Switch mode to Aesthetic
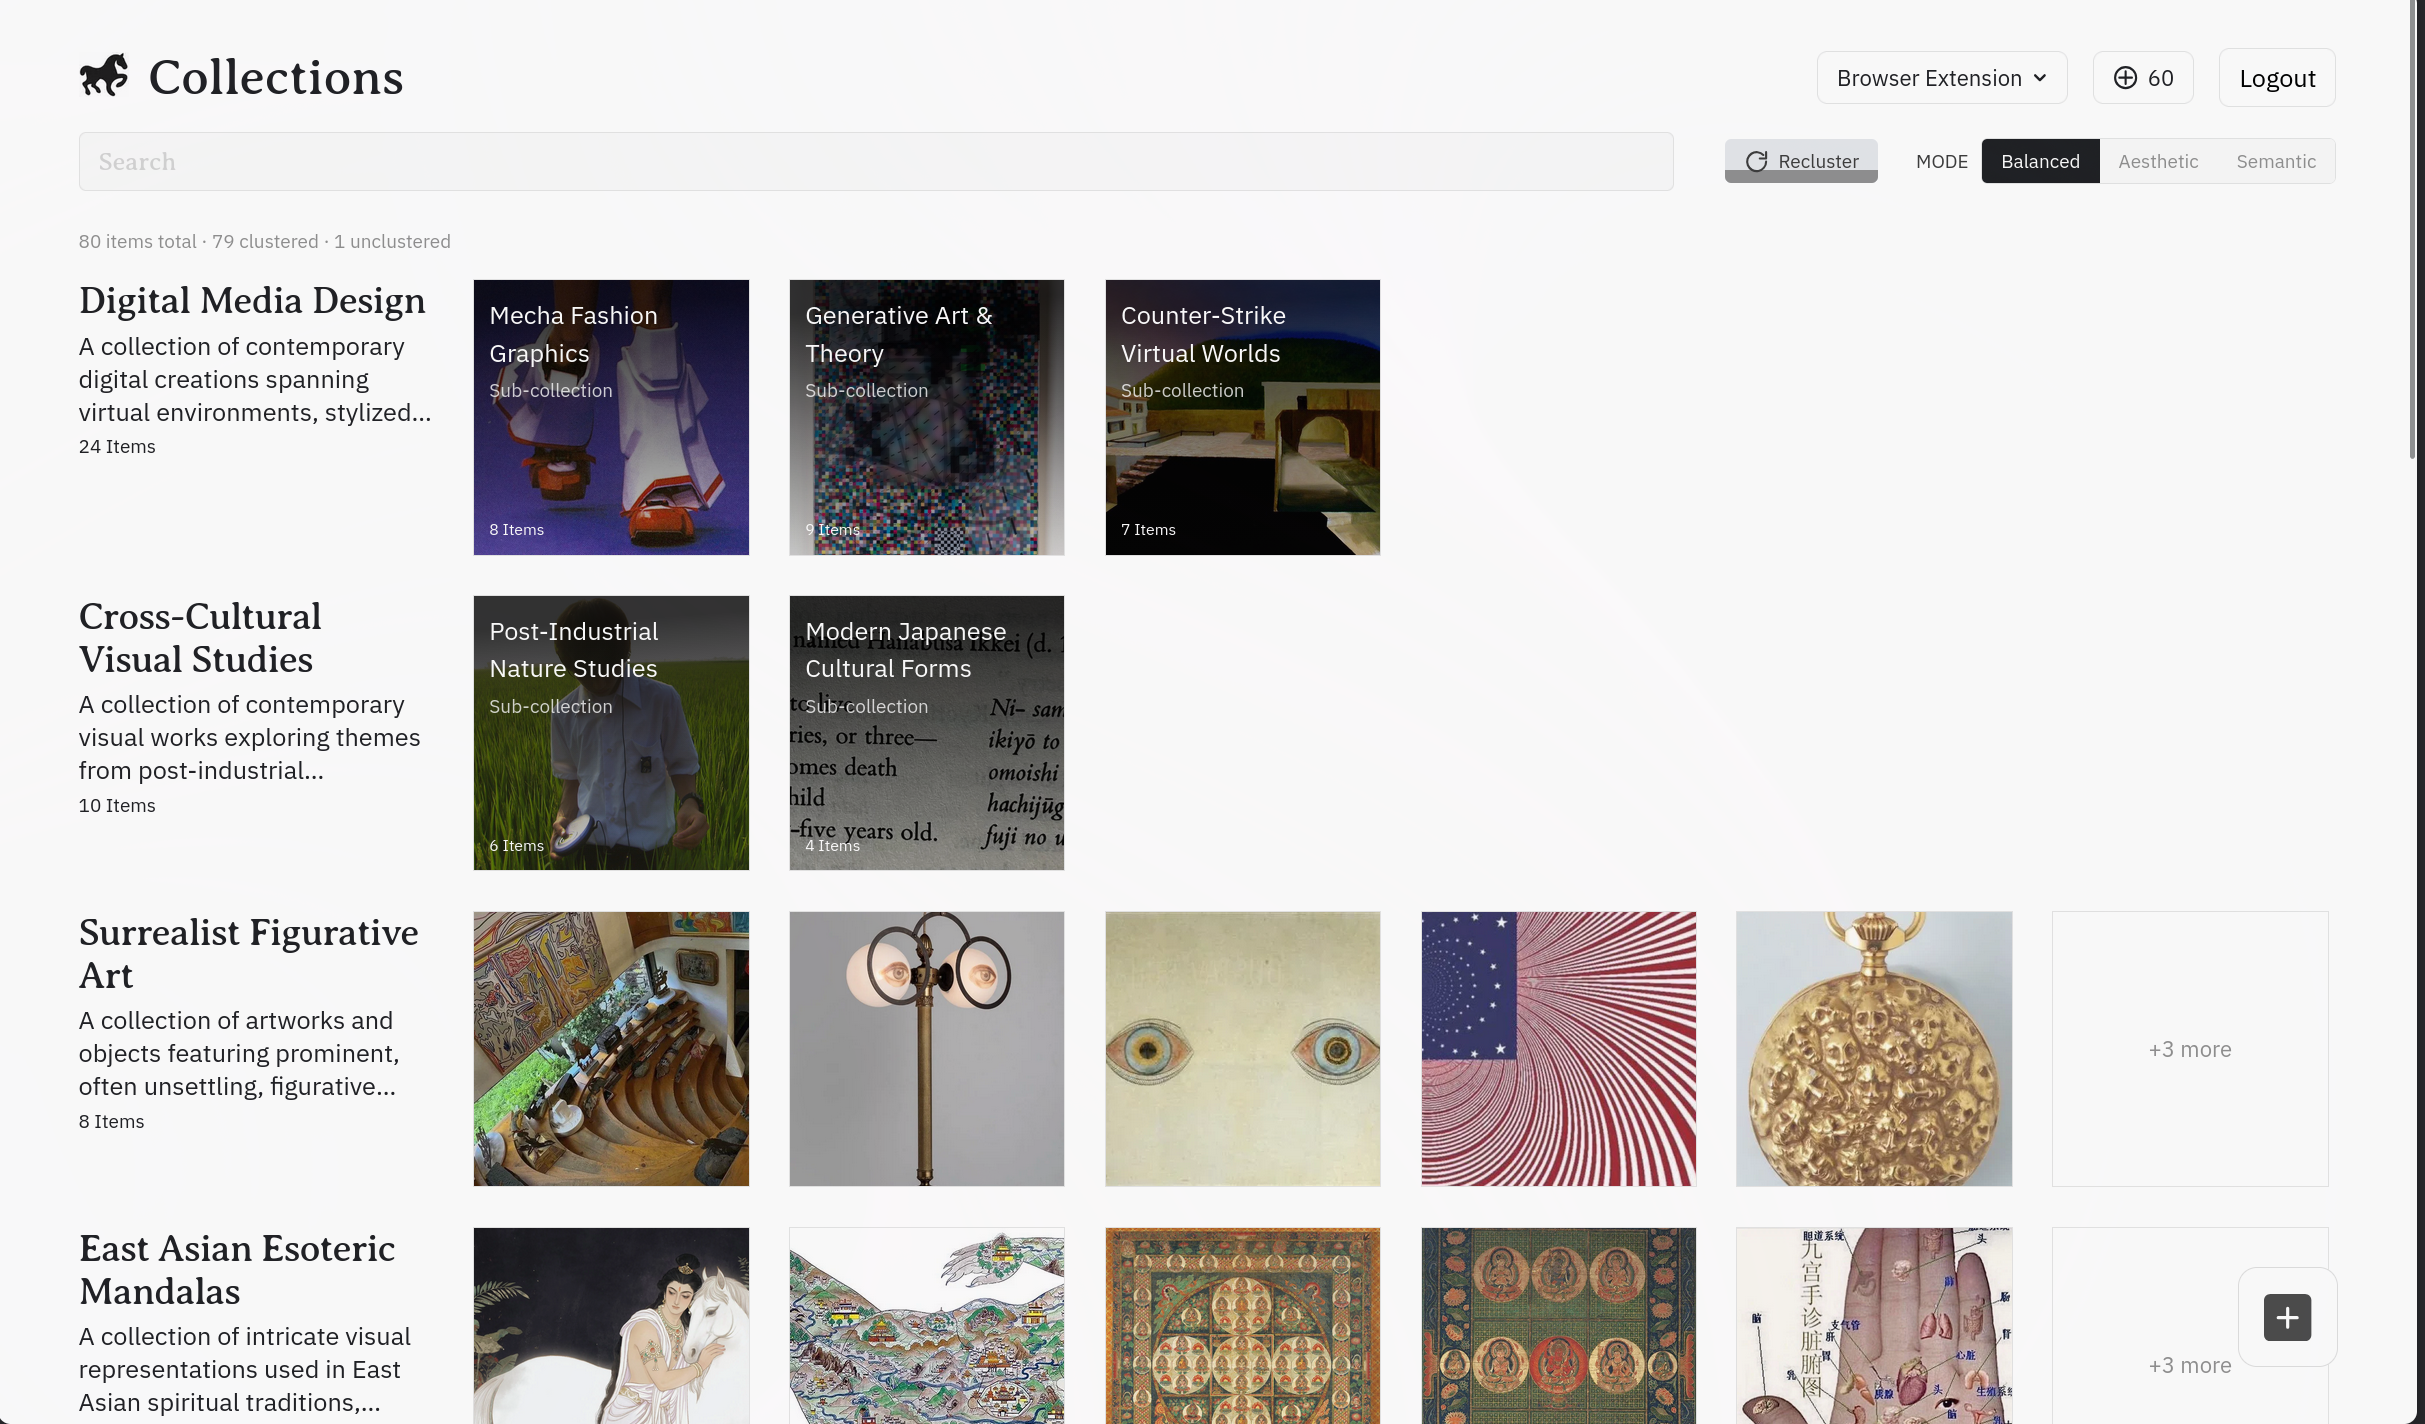Viewport: 2425px width, 1424px height. 2158,161
